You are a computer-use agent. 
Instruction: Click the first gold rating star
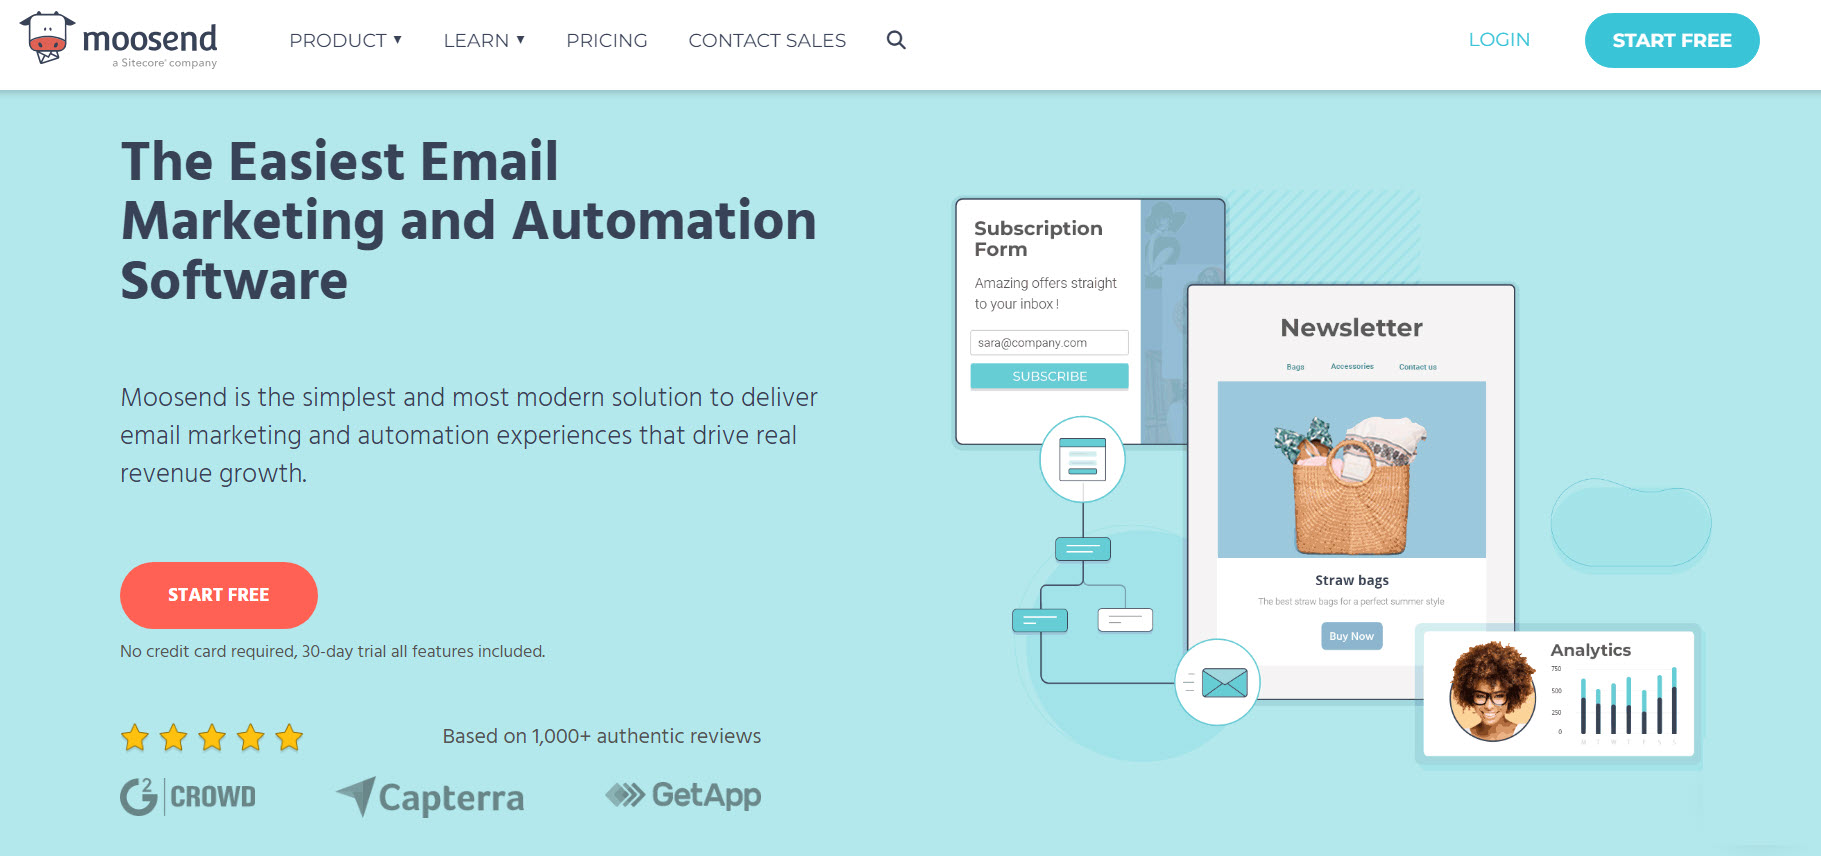tap(135, 738)
